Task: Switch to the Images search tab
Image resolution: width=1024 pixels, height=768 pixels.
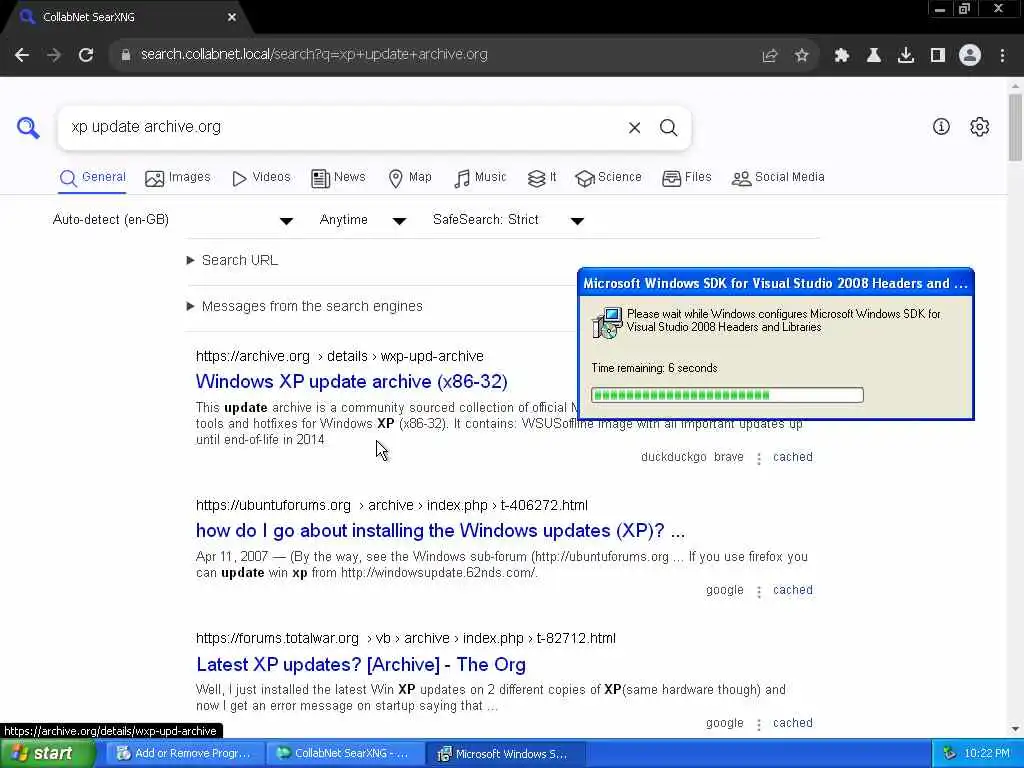Action: click(178, 178)
